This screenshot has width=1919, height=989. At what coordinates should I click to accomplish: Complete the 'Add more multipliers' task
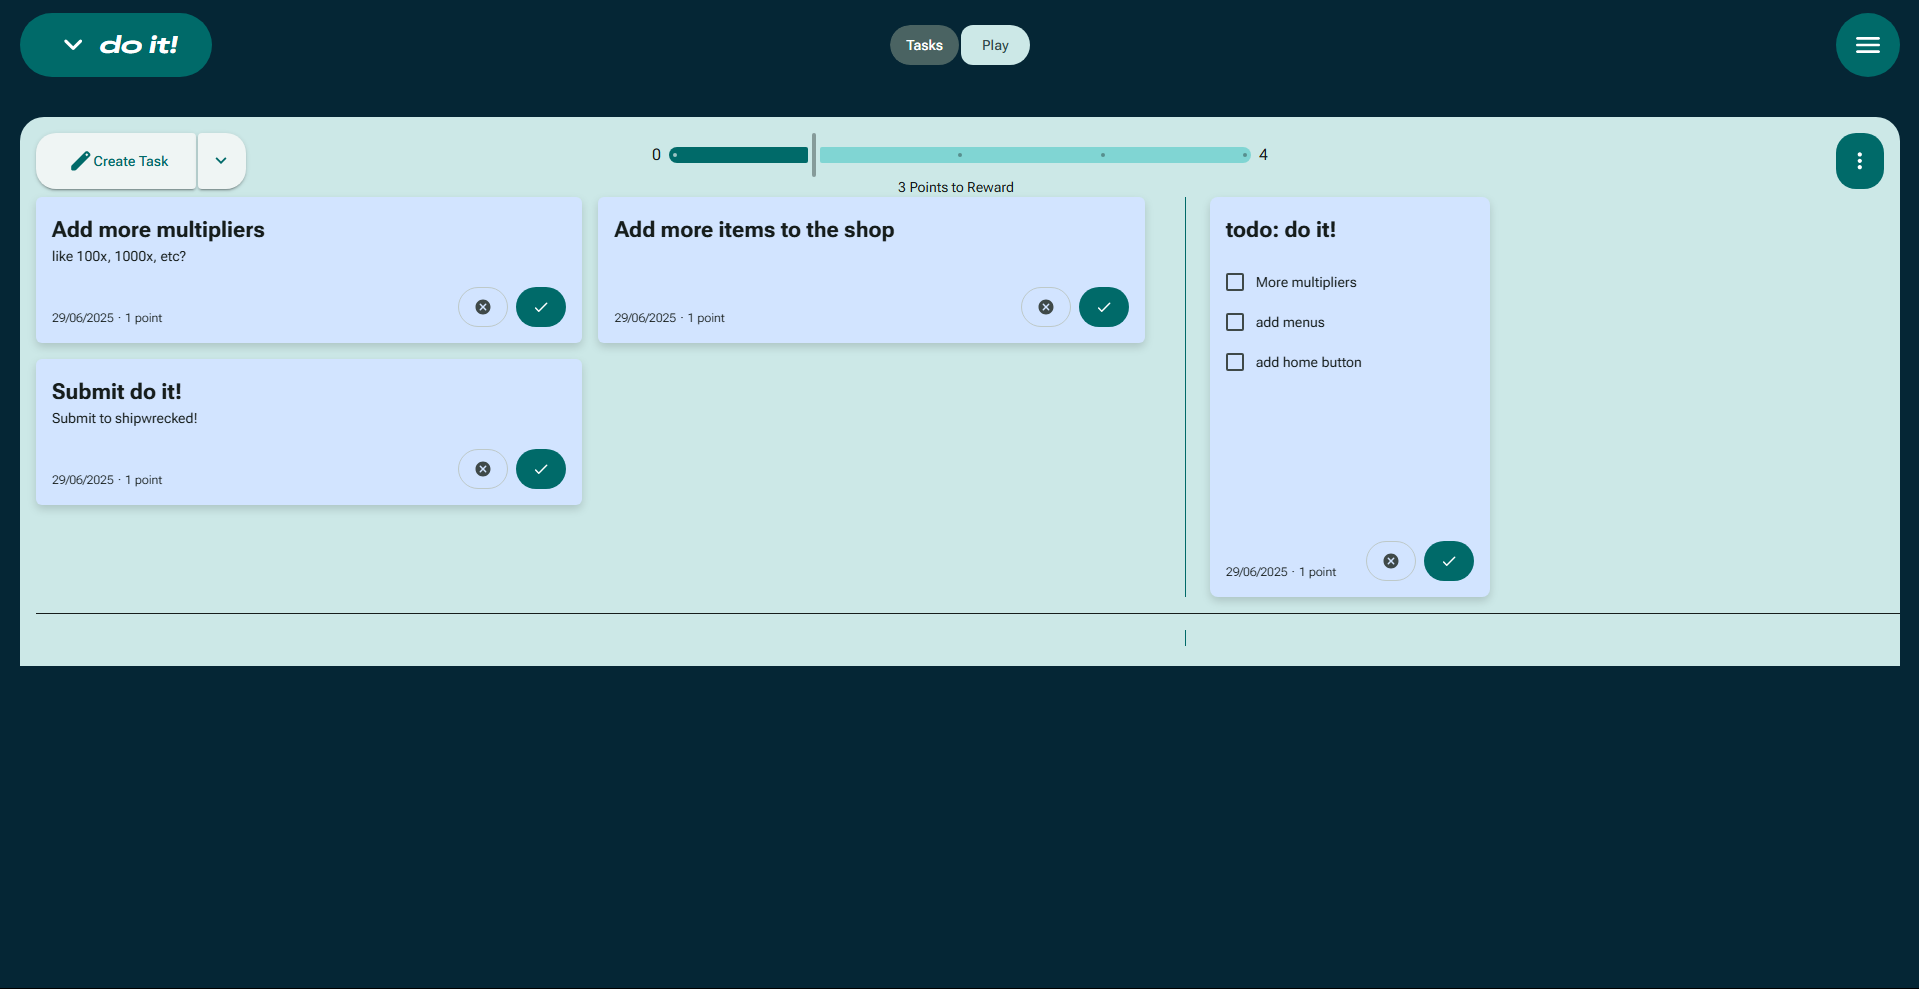pos(540,307)
